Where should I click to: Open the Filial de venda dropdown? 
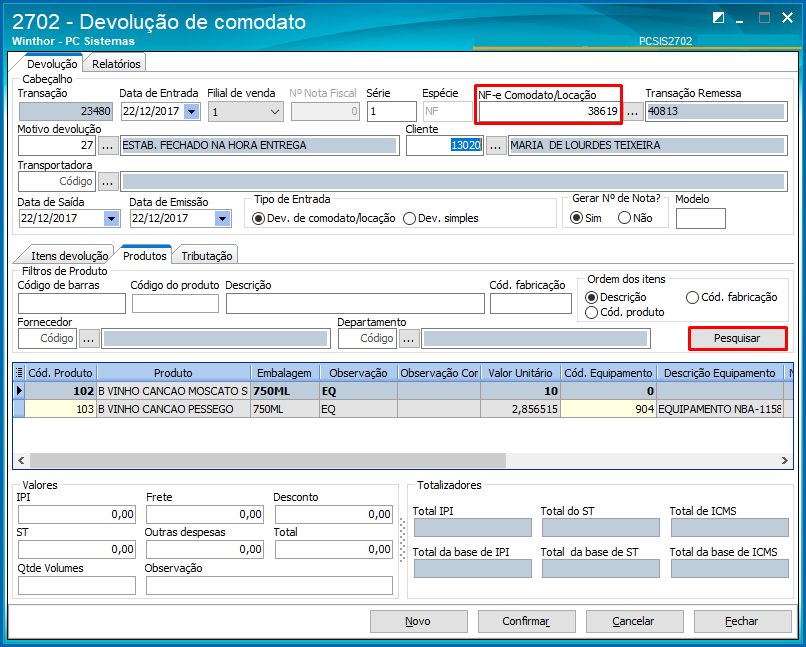(x=275, y=112)
